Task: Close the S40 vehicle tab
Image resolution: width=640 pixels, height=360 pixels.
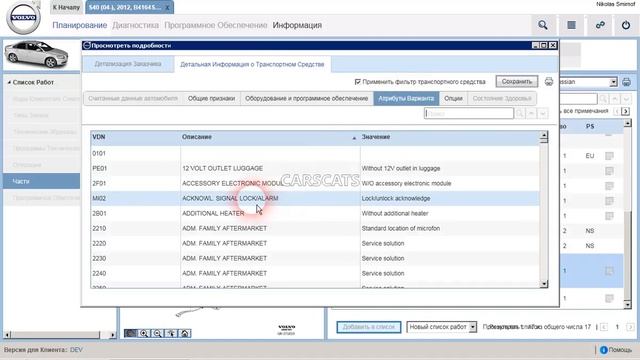Action: [167, 8]
